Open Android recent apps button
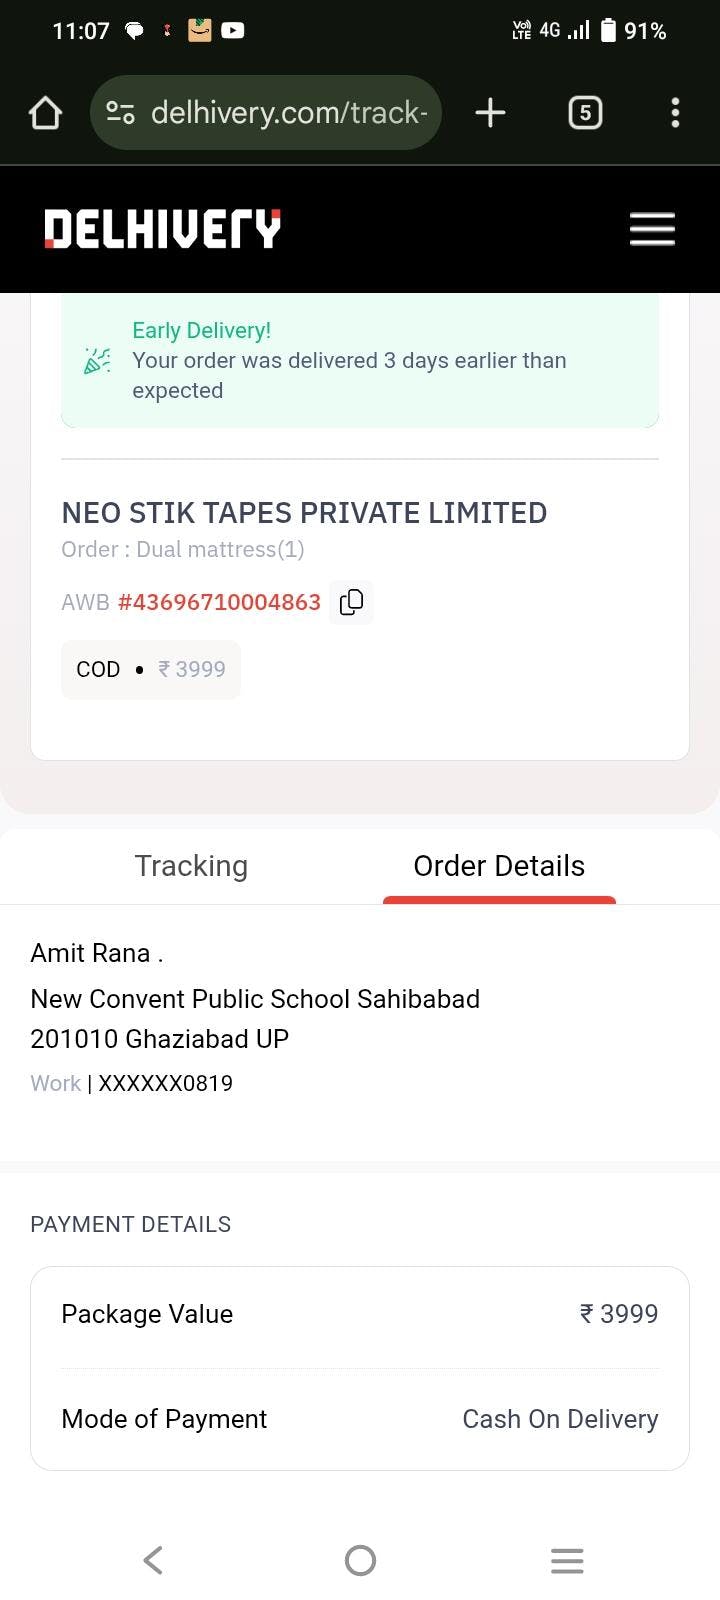 pyautogui.click(x=567, y=1560)
